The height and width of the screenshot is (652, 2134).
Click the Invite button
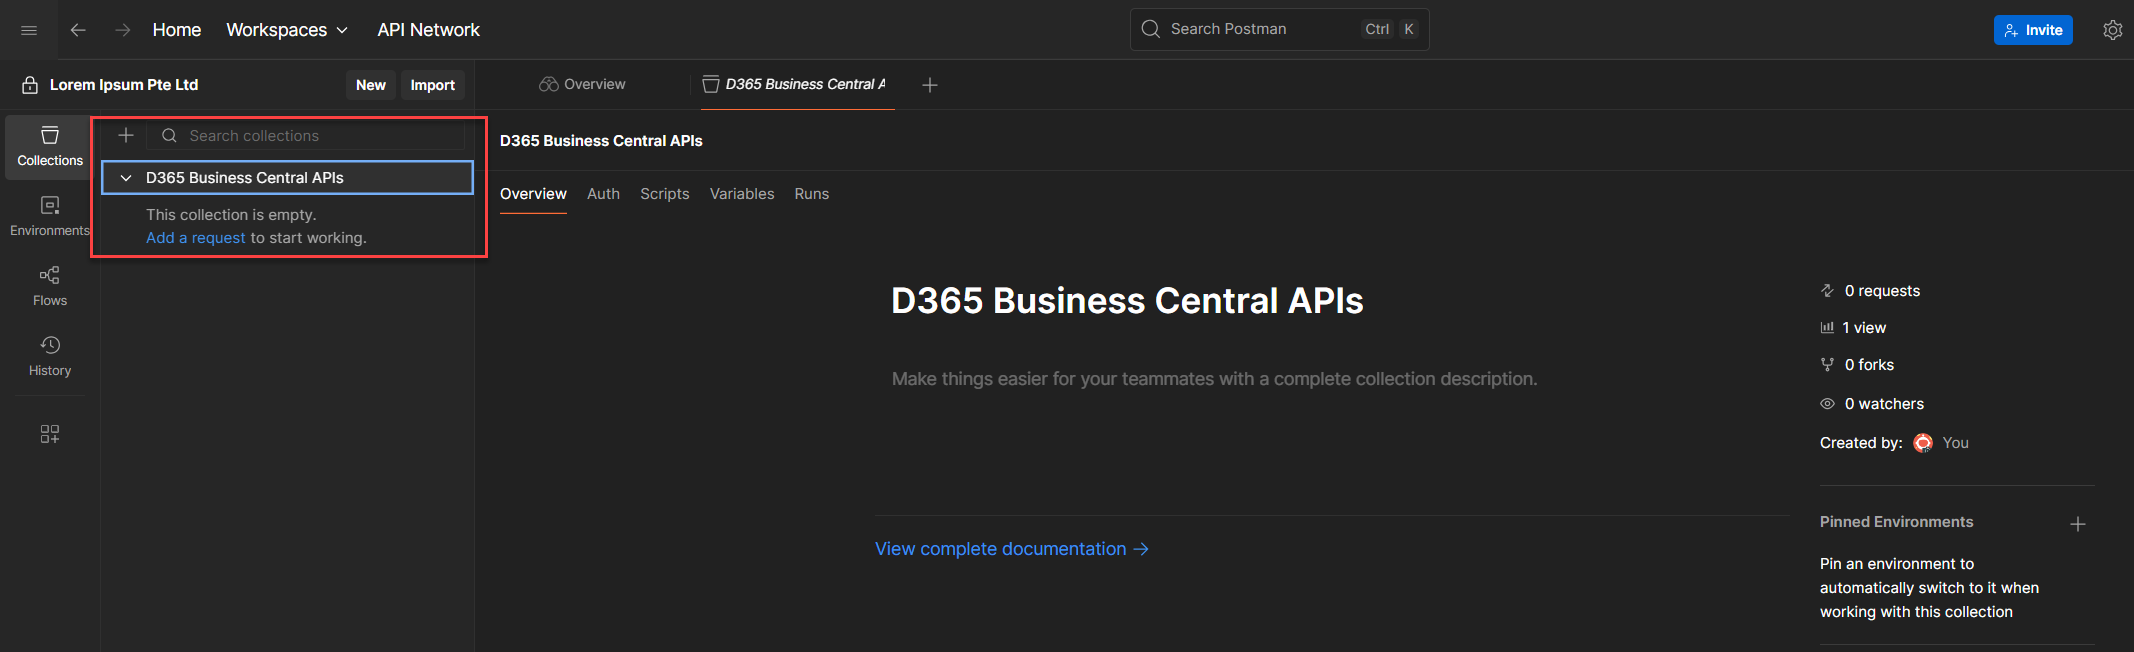pyautogui.click(x=2033, y=30)
